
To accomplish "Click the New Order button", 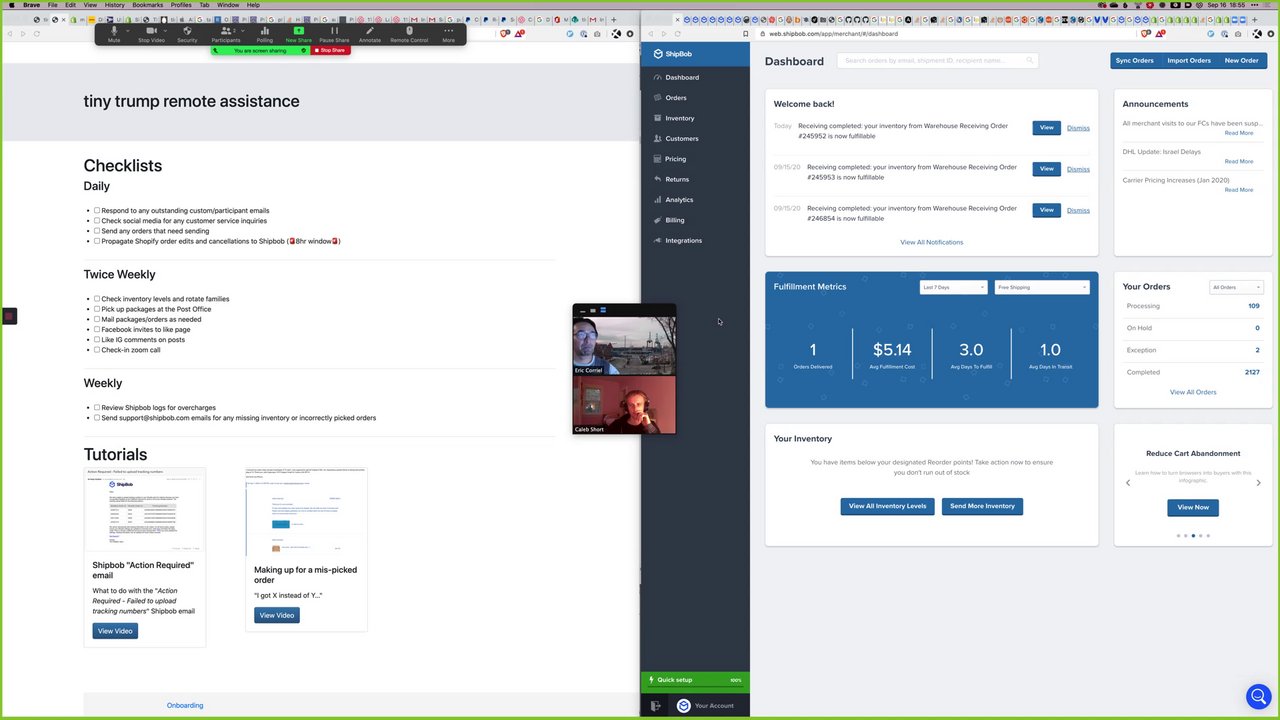I will coord(1242,60).
